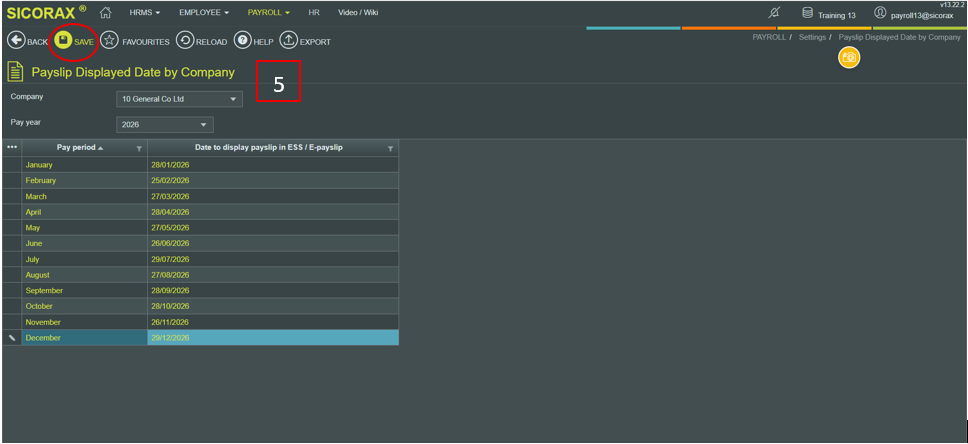
Task: Click Settings in the breadcrumb
Action: tap(812, 37)
